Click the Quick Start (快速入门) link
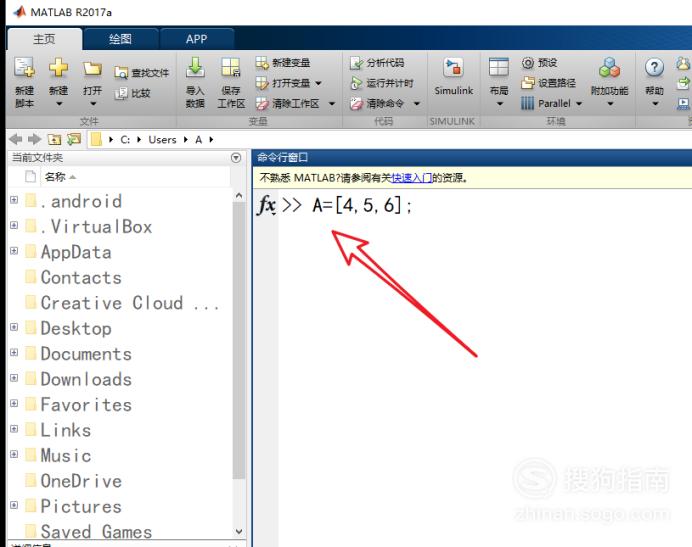This screenshot has height=547, width=692. 411,178
